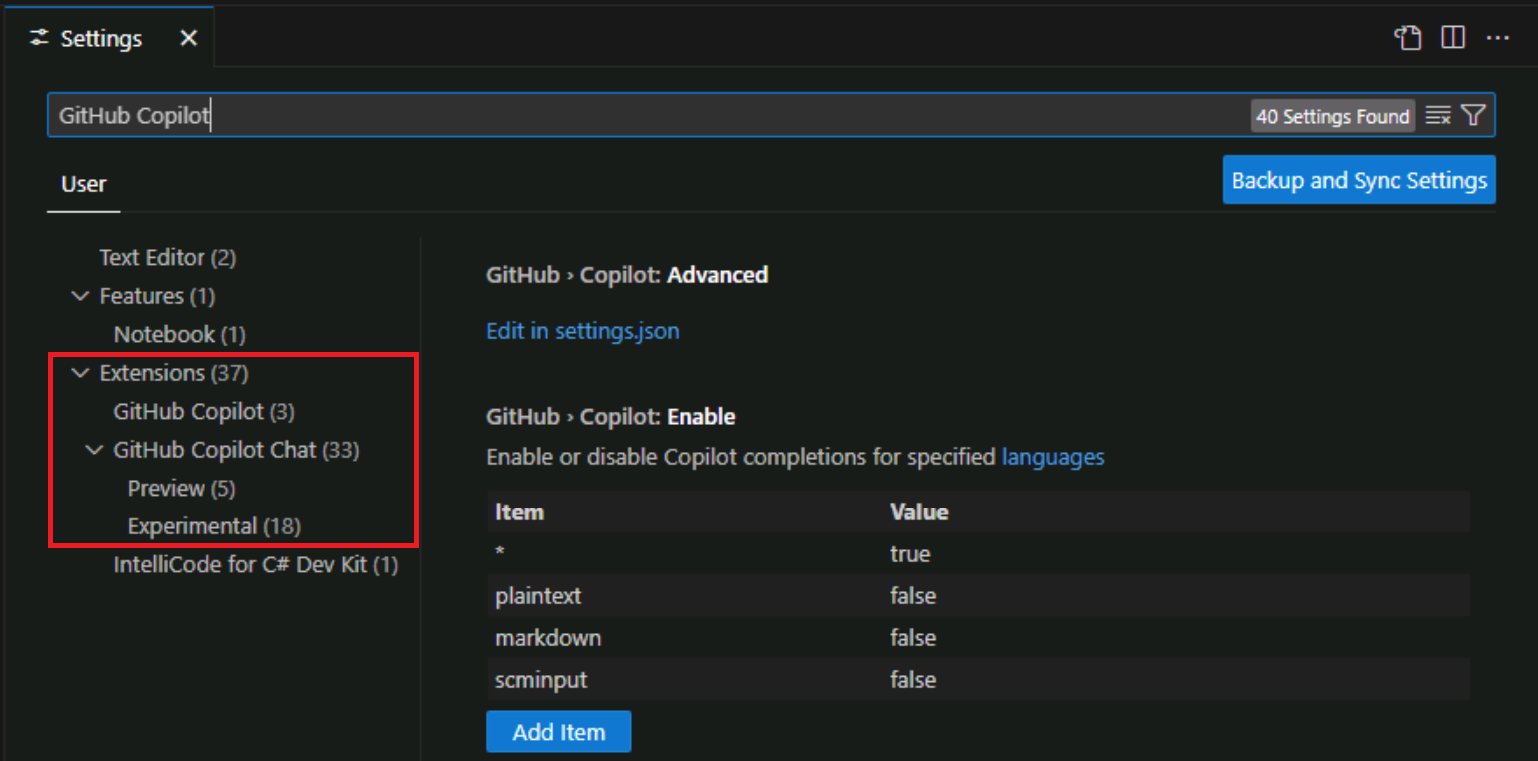Switch to the User settings tab

[x=84, y=184]
